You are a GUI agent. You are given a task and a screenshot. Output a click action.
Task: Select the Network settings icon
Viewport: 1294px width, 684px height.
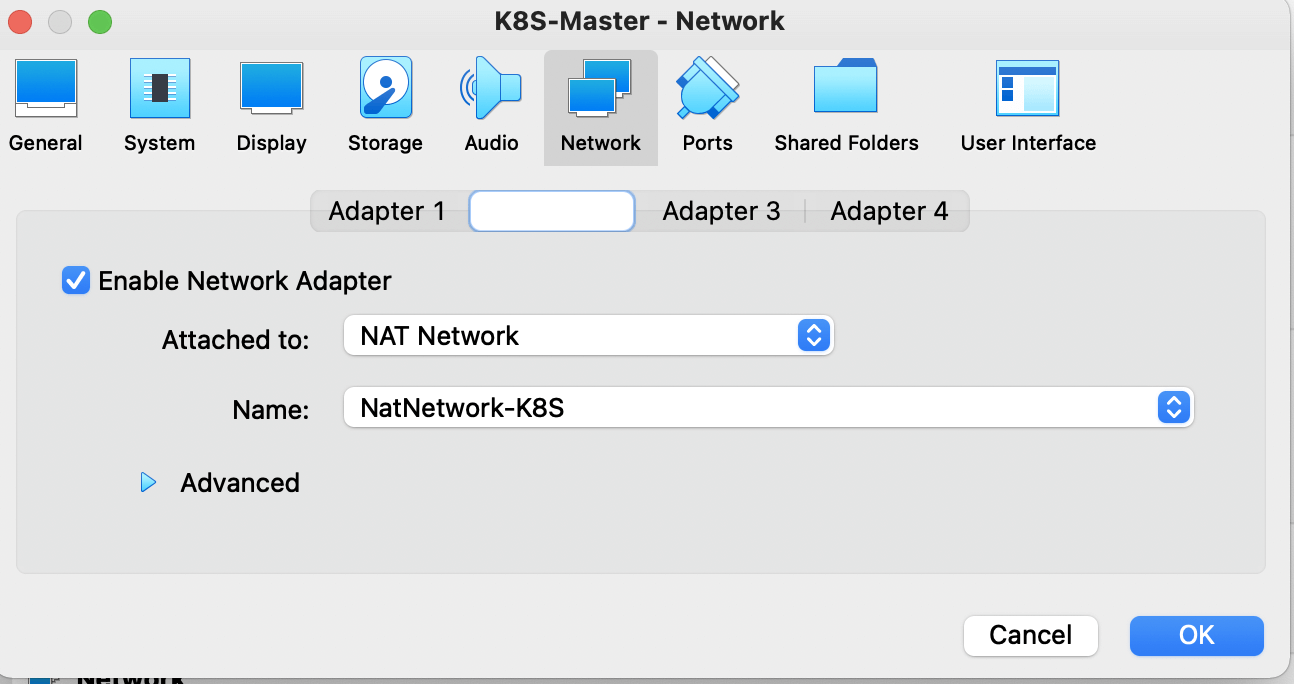click(x=600, y=89)
